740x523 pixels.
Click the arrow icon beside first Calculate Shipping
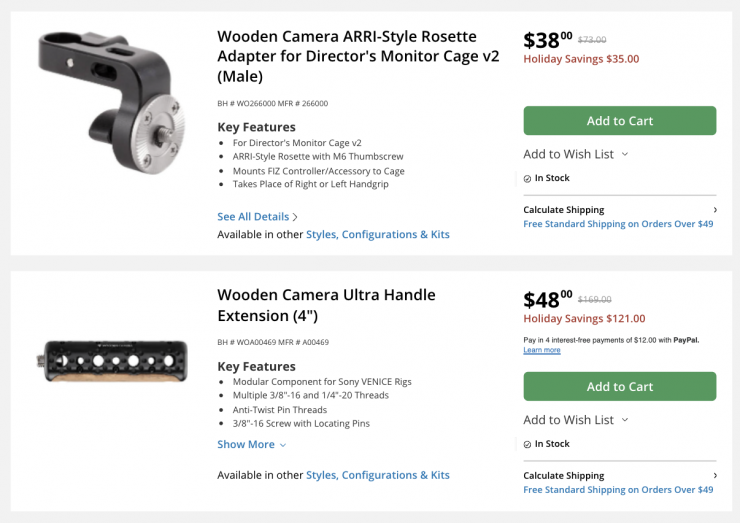click(x=714, y=210)
